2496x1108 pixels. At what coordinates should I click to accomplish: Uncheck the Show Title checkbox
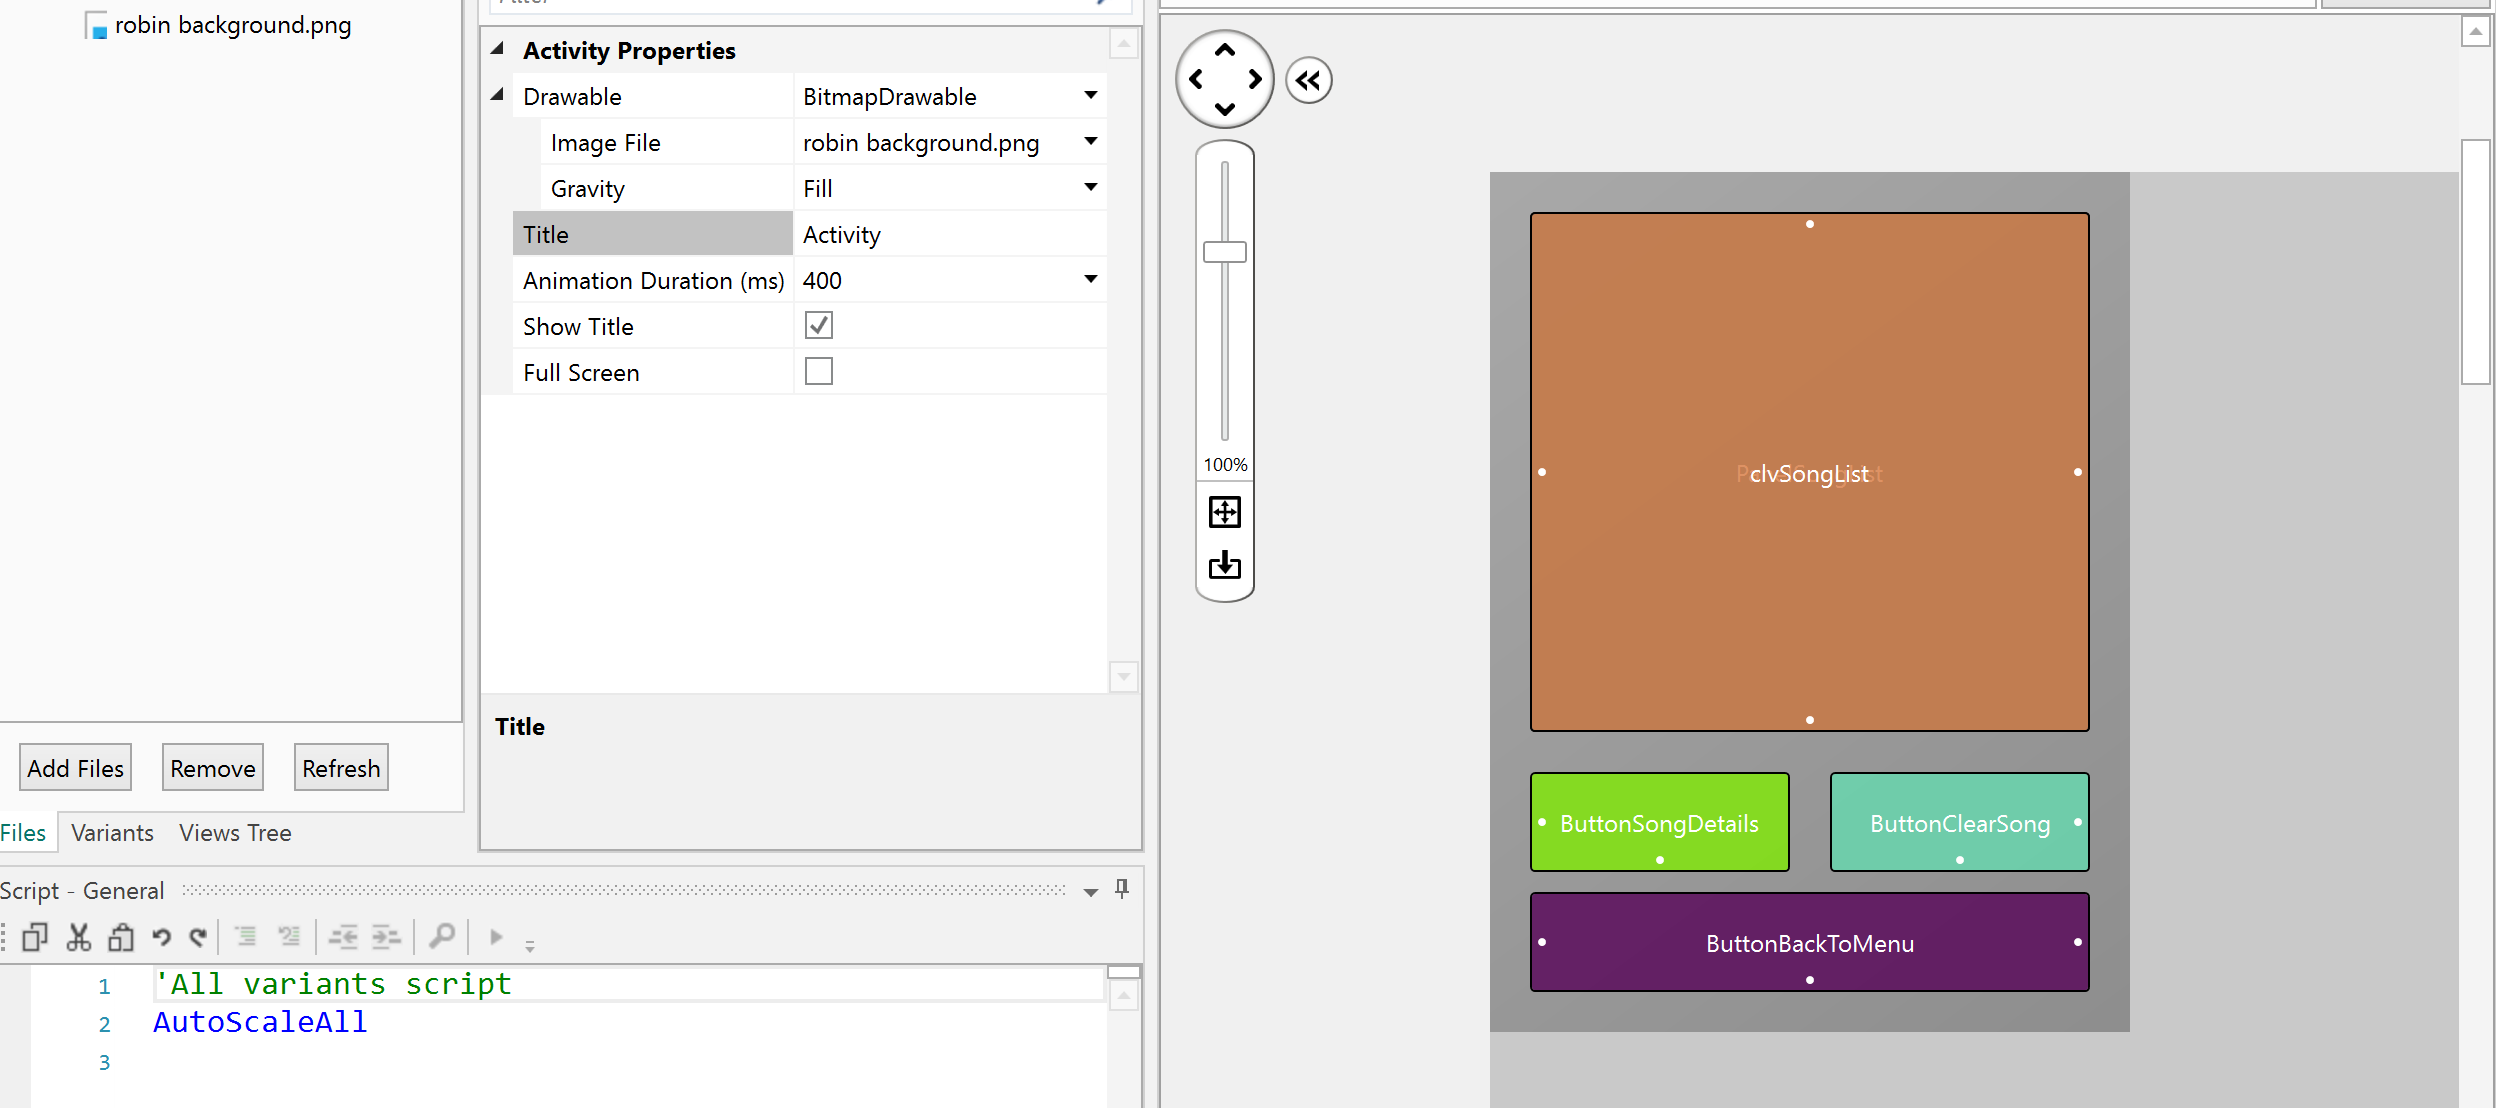pyautogui.click(x=818, y=326)
